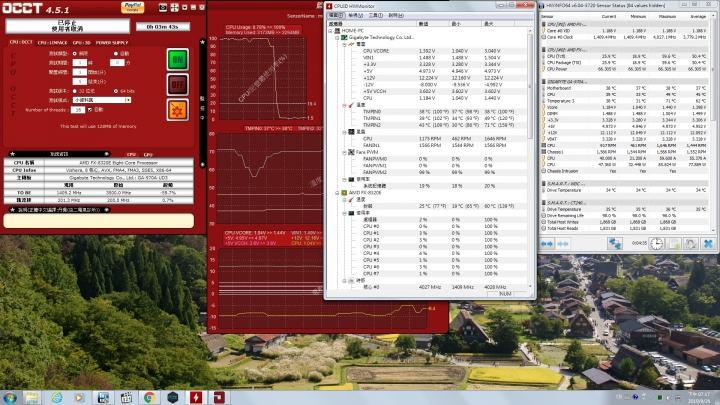Open first menu in HWMonitor menu bar
720x405 pixels.
click(x=335, y=16)
